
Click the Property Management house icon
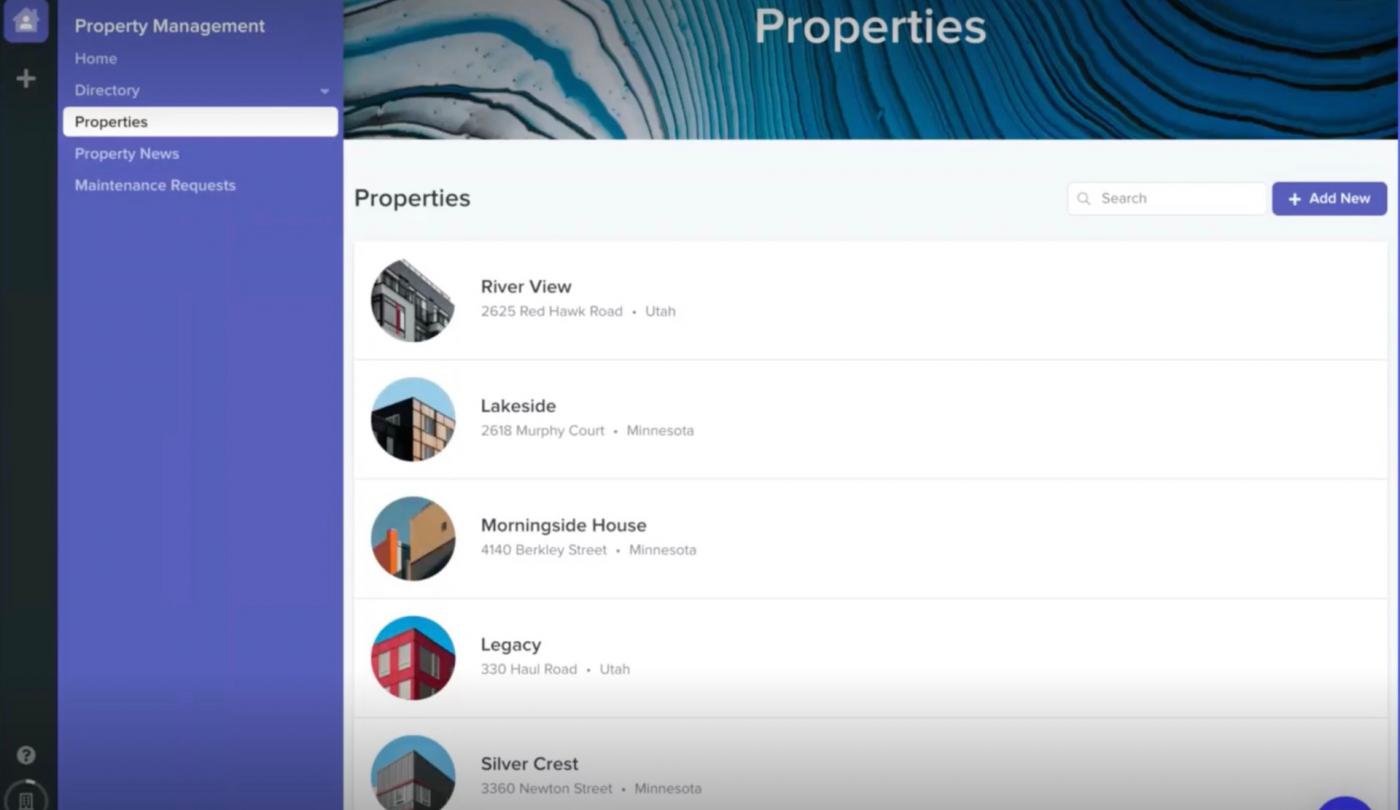tap(26, 20)
